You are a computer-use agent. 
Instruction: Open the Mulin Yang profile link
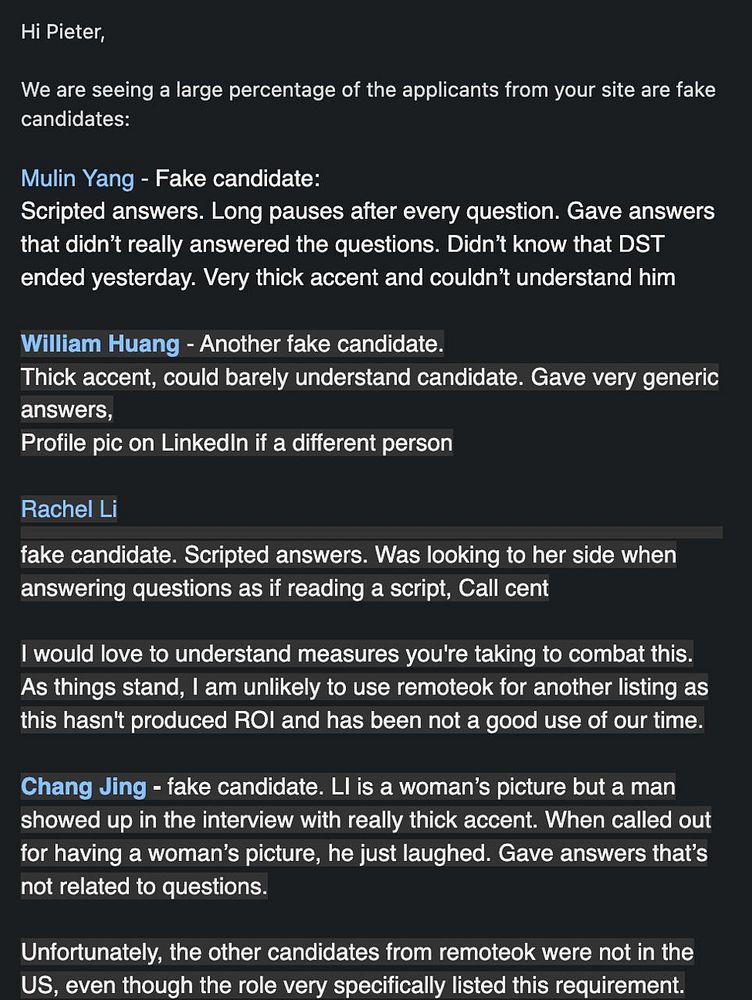(x=77, y=179)
